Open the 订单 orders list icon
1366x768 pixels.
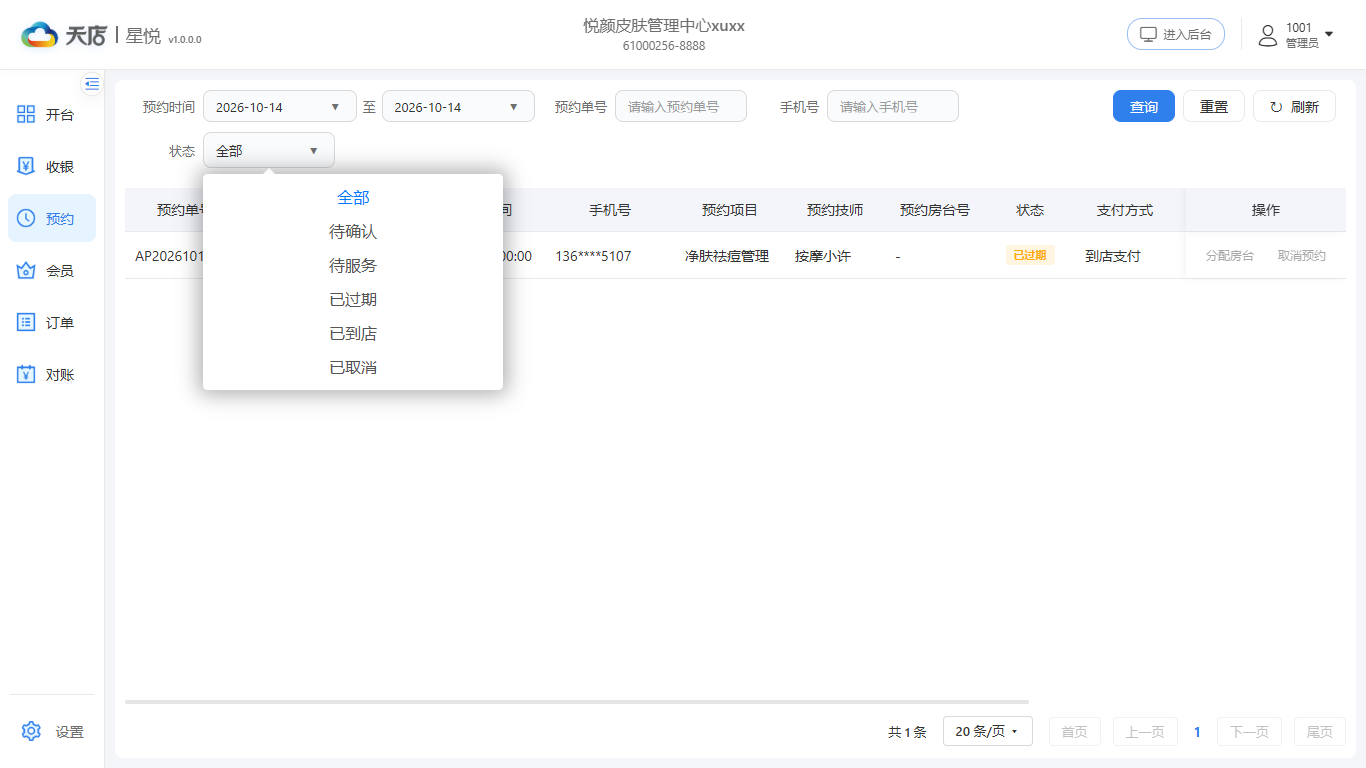pyautogui.click(x=27, y=323)
